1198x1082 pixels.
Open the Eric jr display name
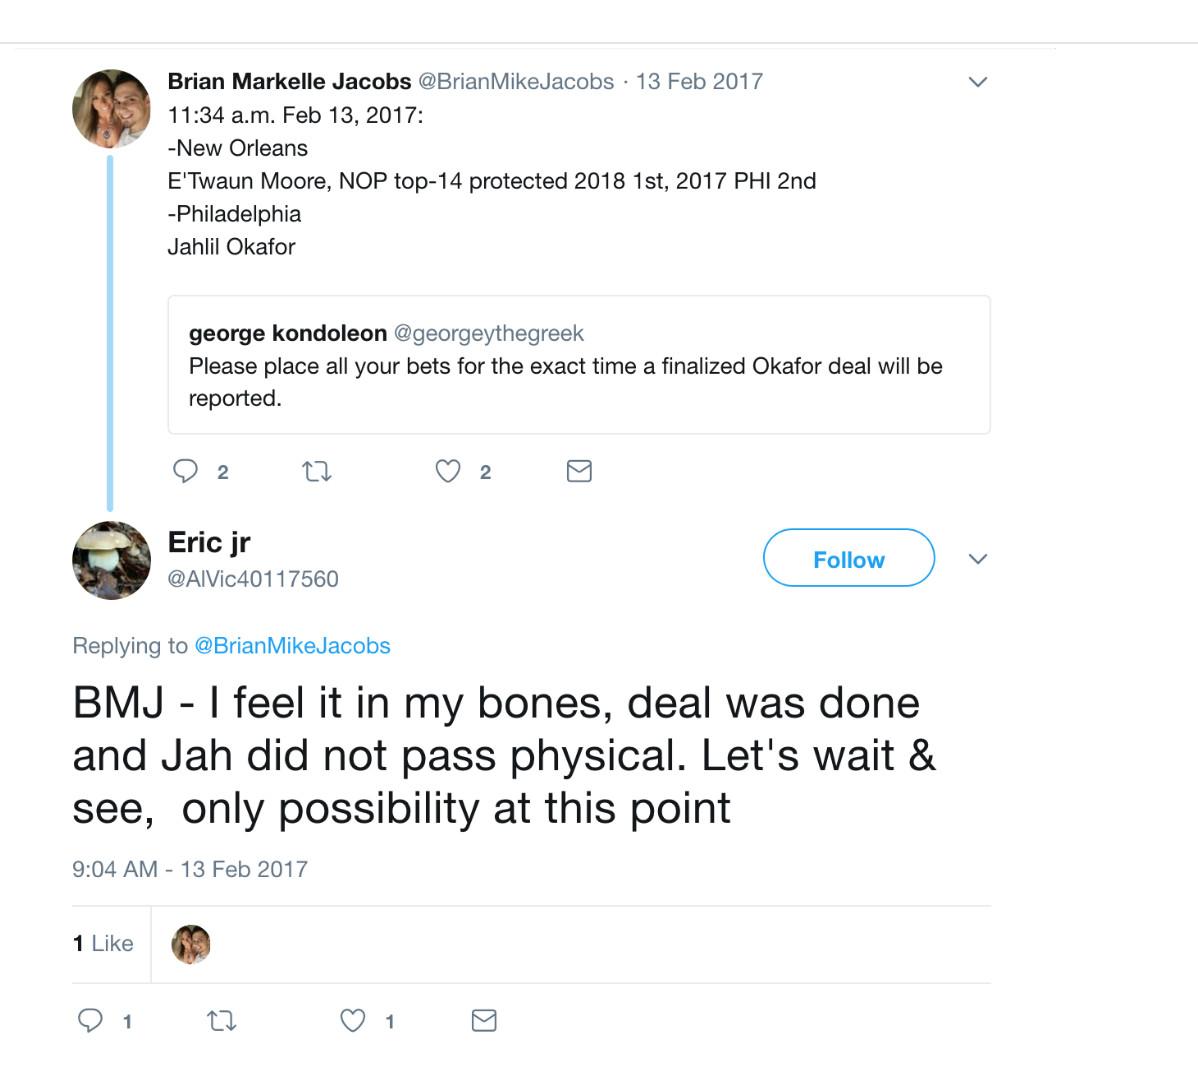(x=209, y=542)
